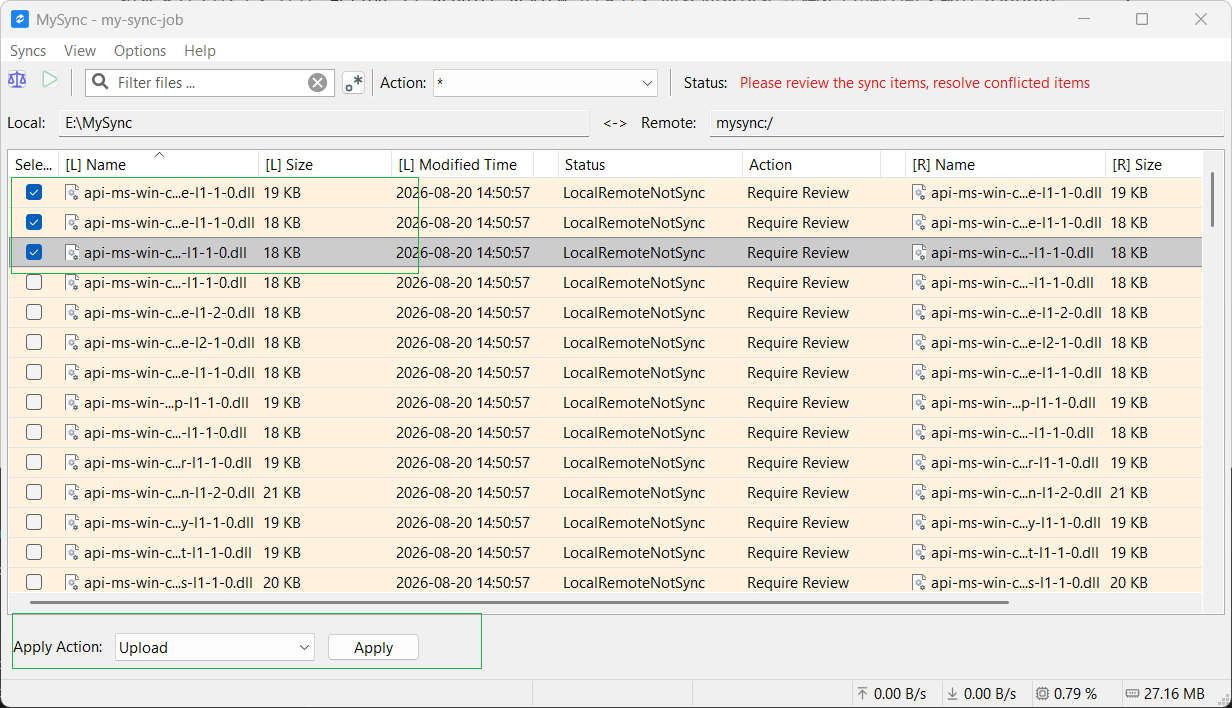Viewport: 1232px width, 708px height.
Task: Clear the file filter with the X icon
Action: [x=317, y=83]
